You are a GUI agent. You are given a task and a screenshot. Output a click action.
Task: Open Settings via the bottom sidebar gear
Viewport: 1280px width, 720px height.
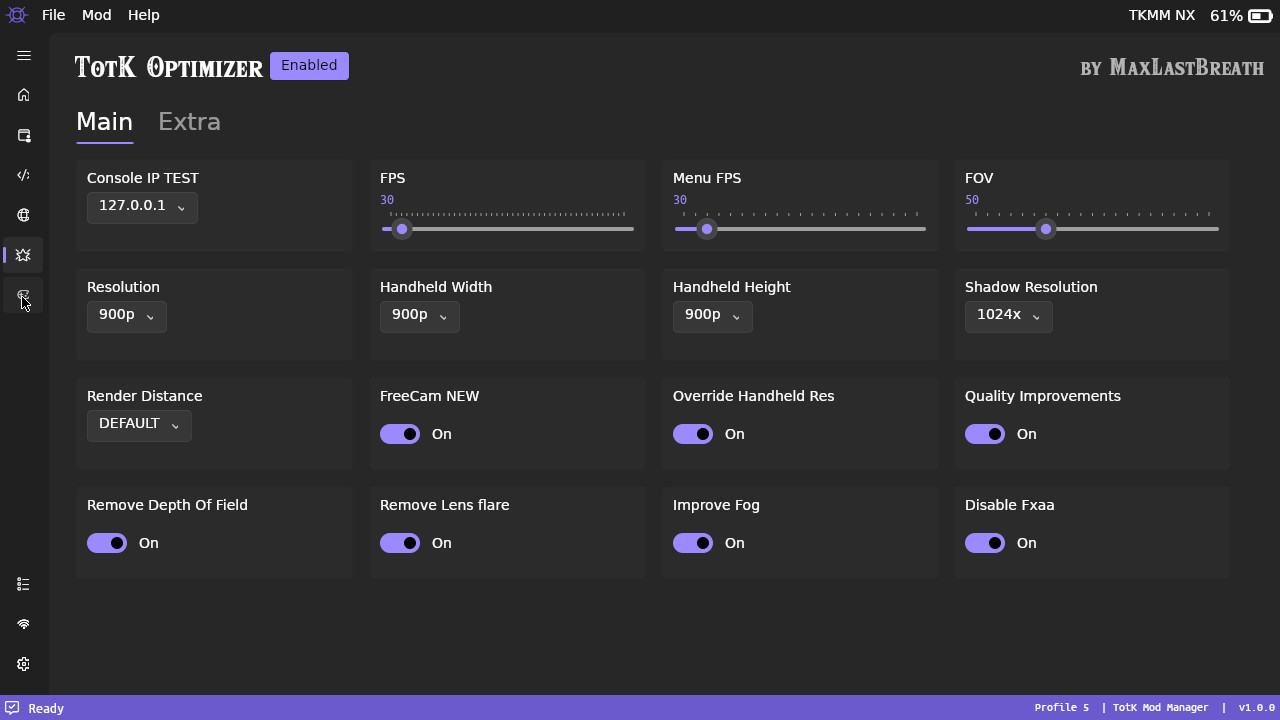23,663
